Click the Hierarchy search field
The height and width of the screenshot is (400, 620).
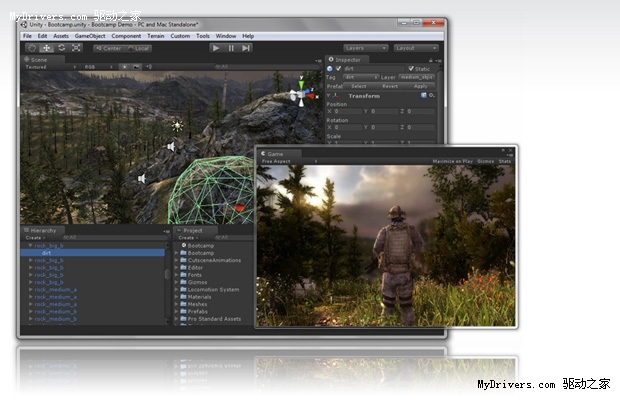pyautogui.click(x=114, y=238)
